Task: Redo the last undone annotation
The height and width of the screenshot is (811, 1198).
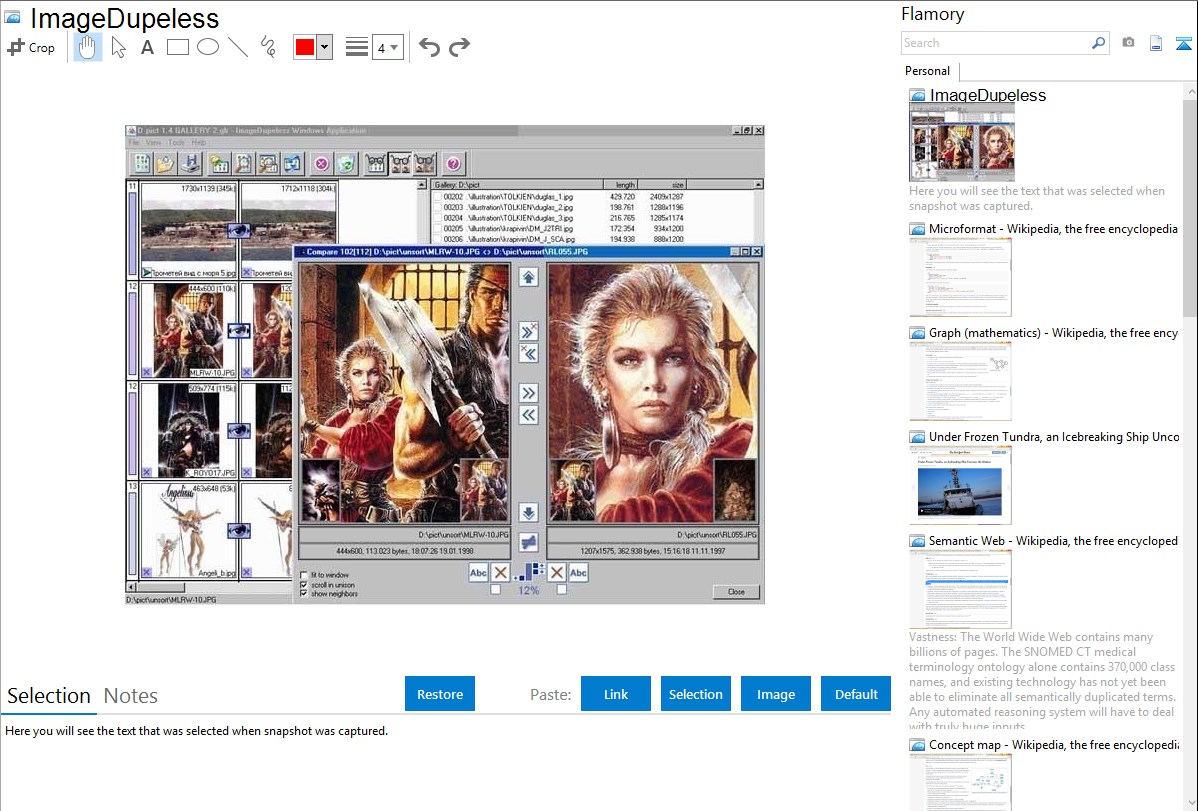Action: [x=459, y=47]
